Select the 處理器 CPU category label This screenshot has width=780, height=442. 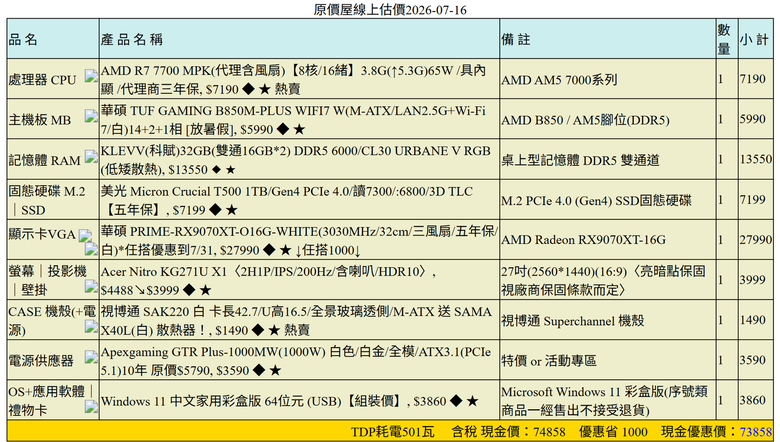pos(42,80)
